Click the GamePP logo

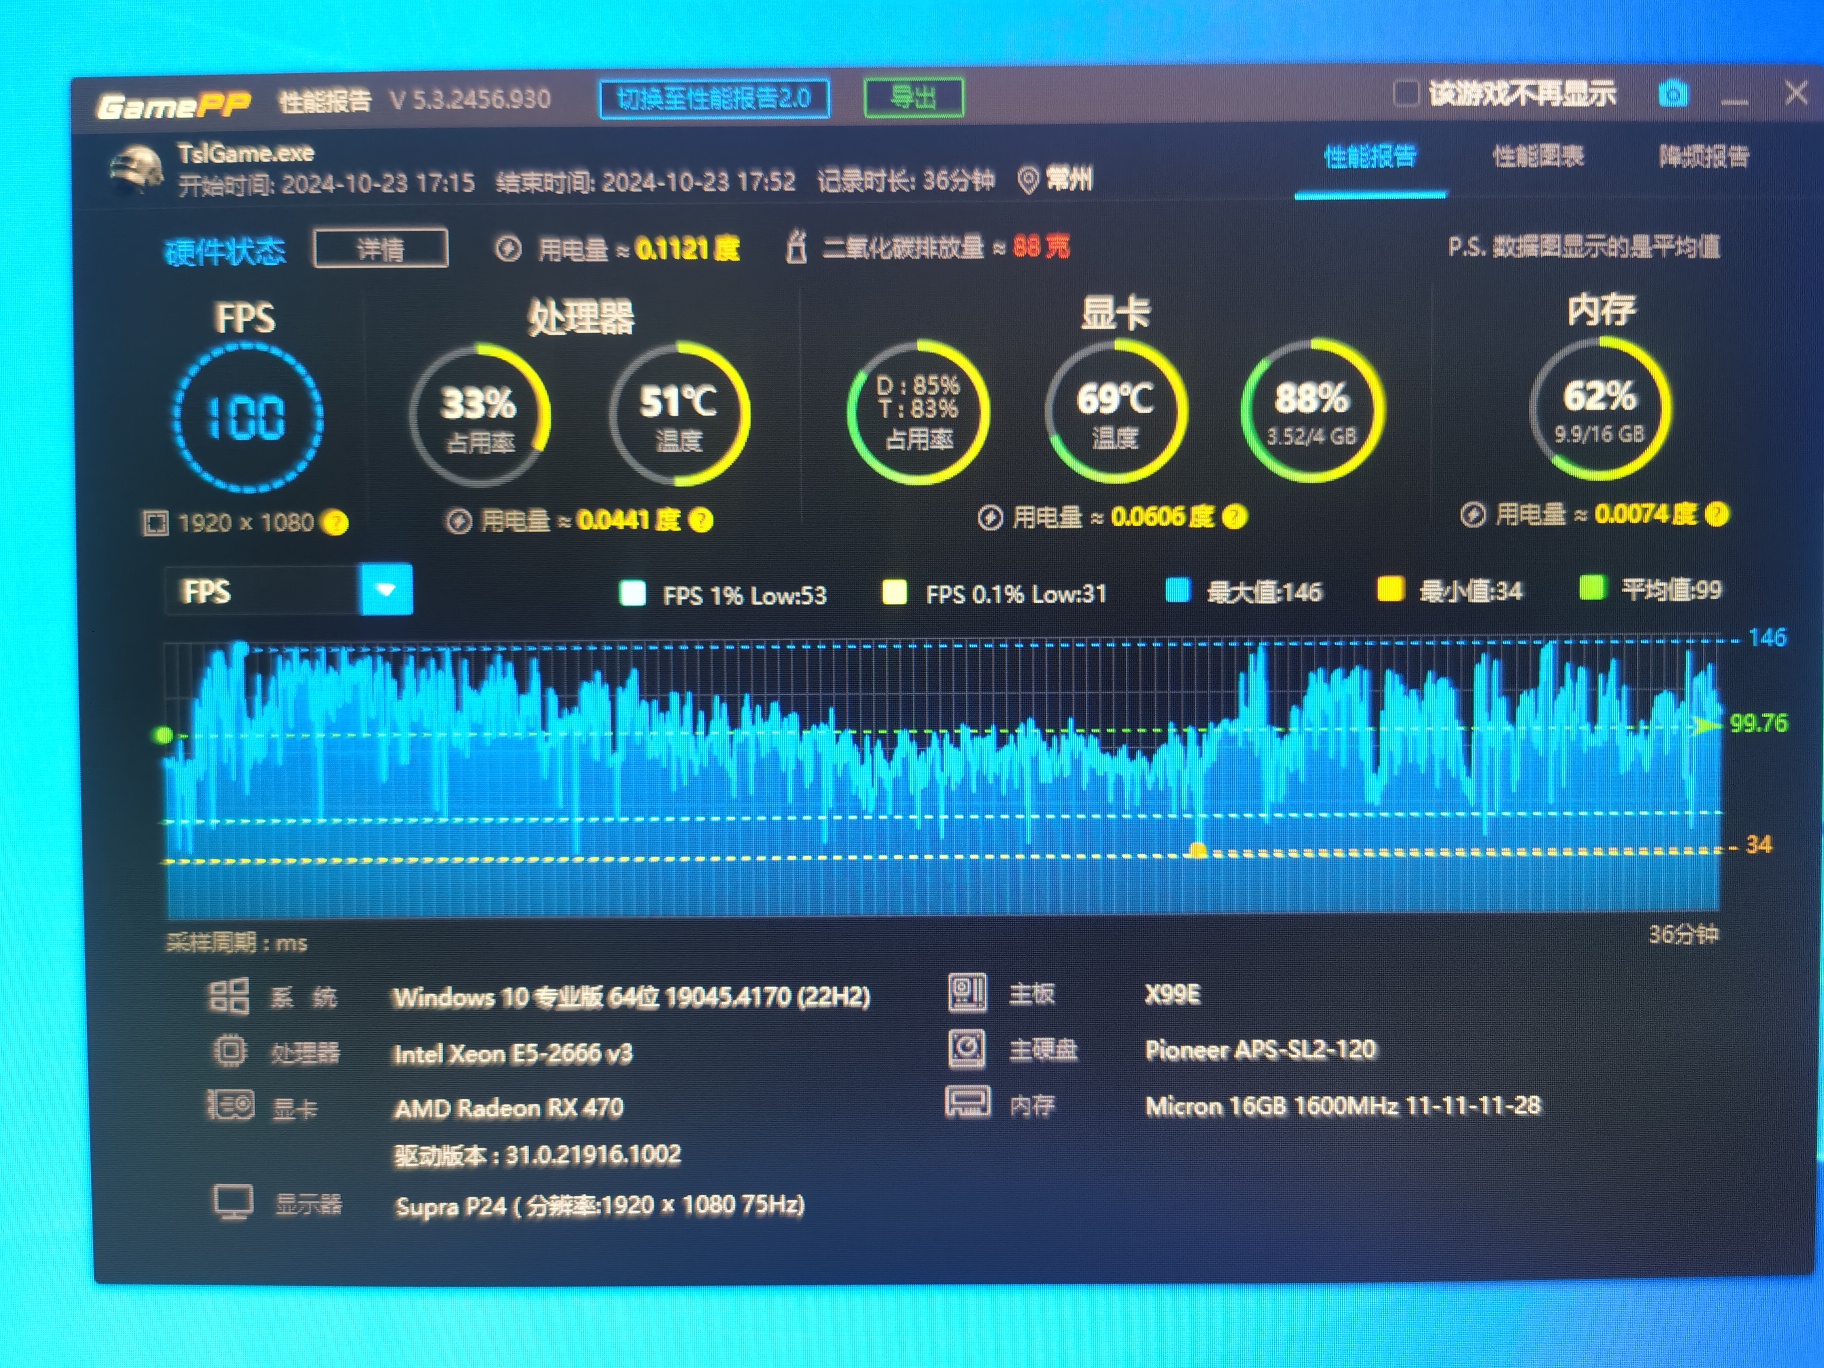(x=173, y=104)
